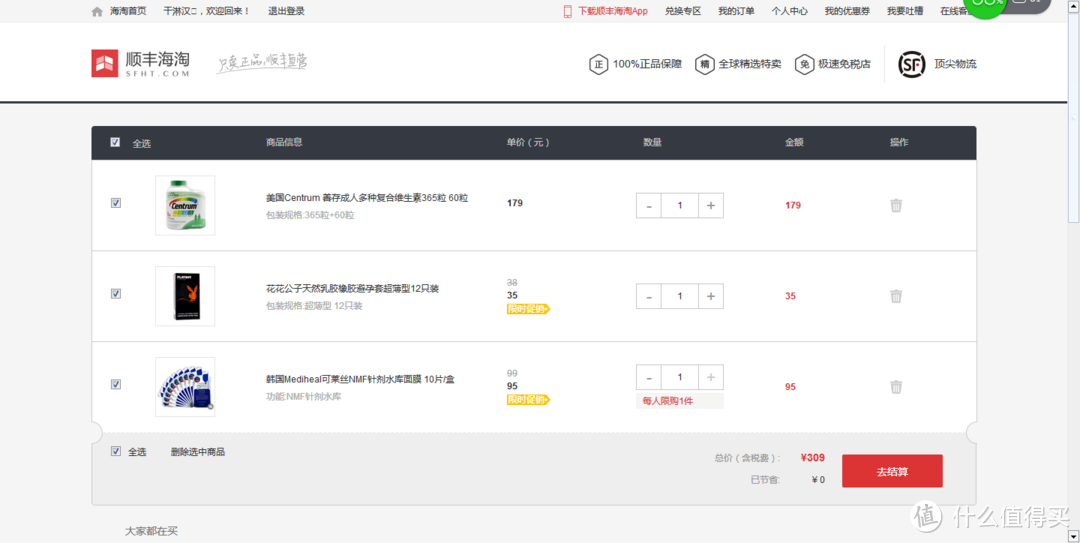Delete 花花公子 item with trash icon
Image resolution: width=1080 pixels, height=543 pixels.
point(896,296)
